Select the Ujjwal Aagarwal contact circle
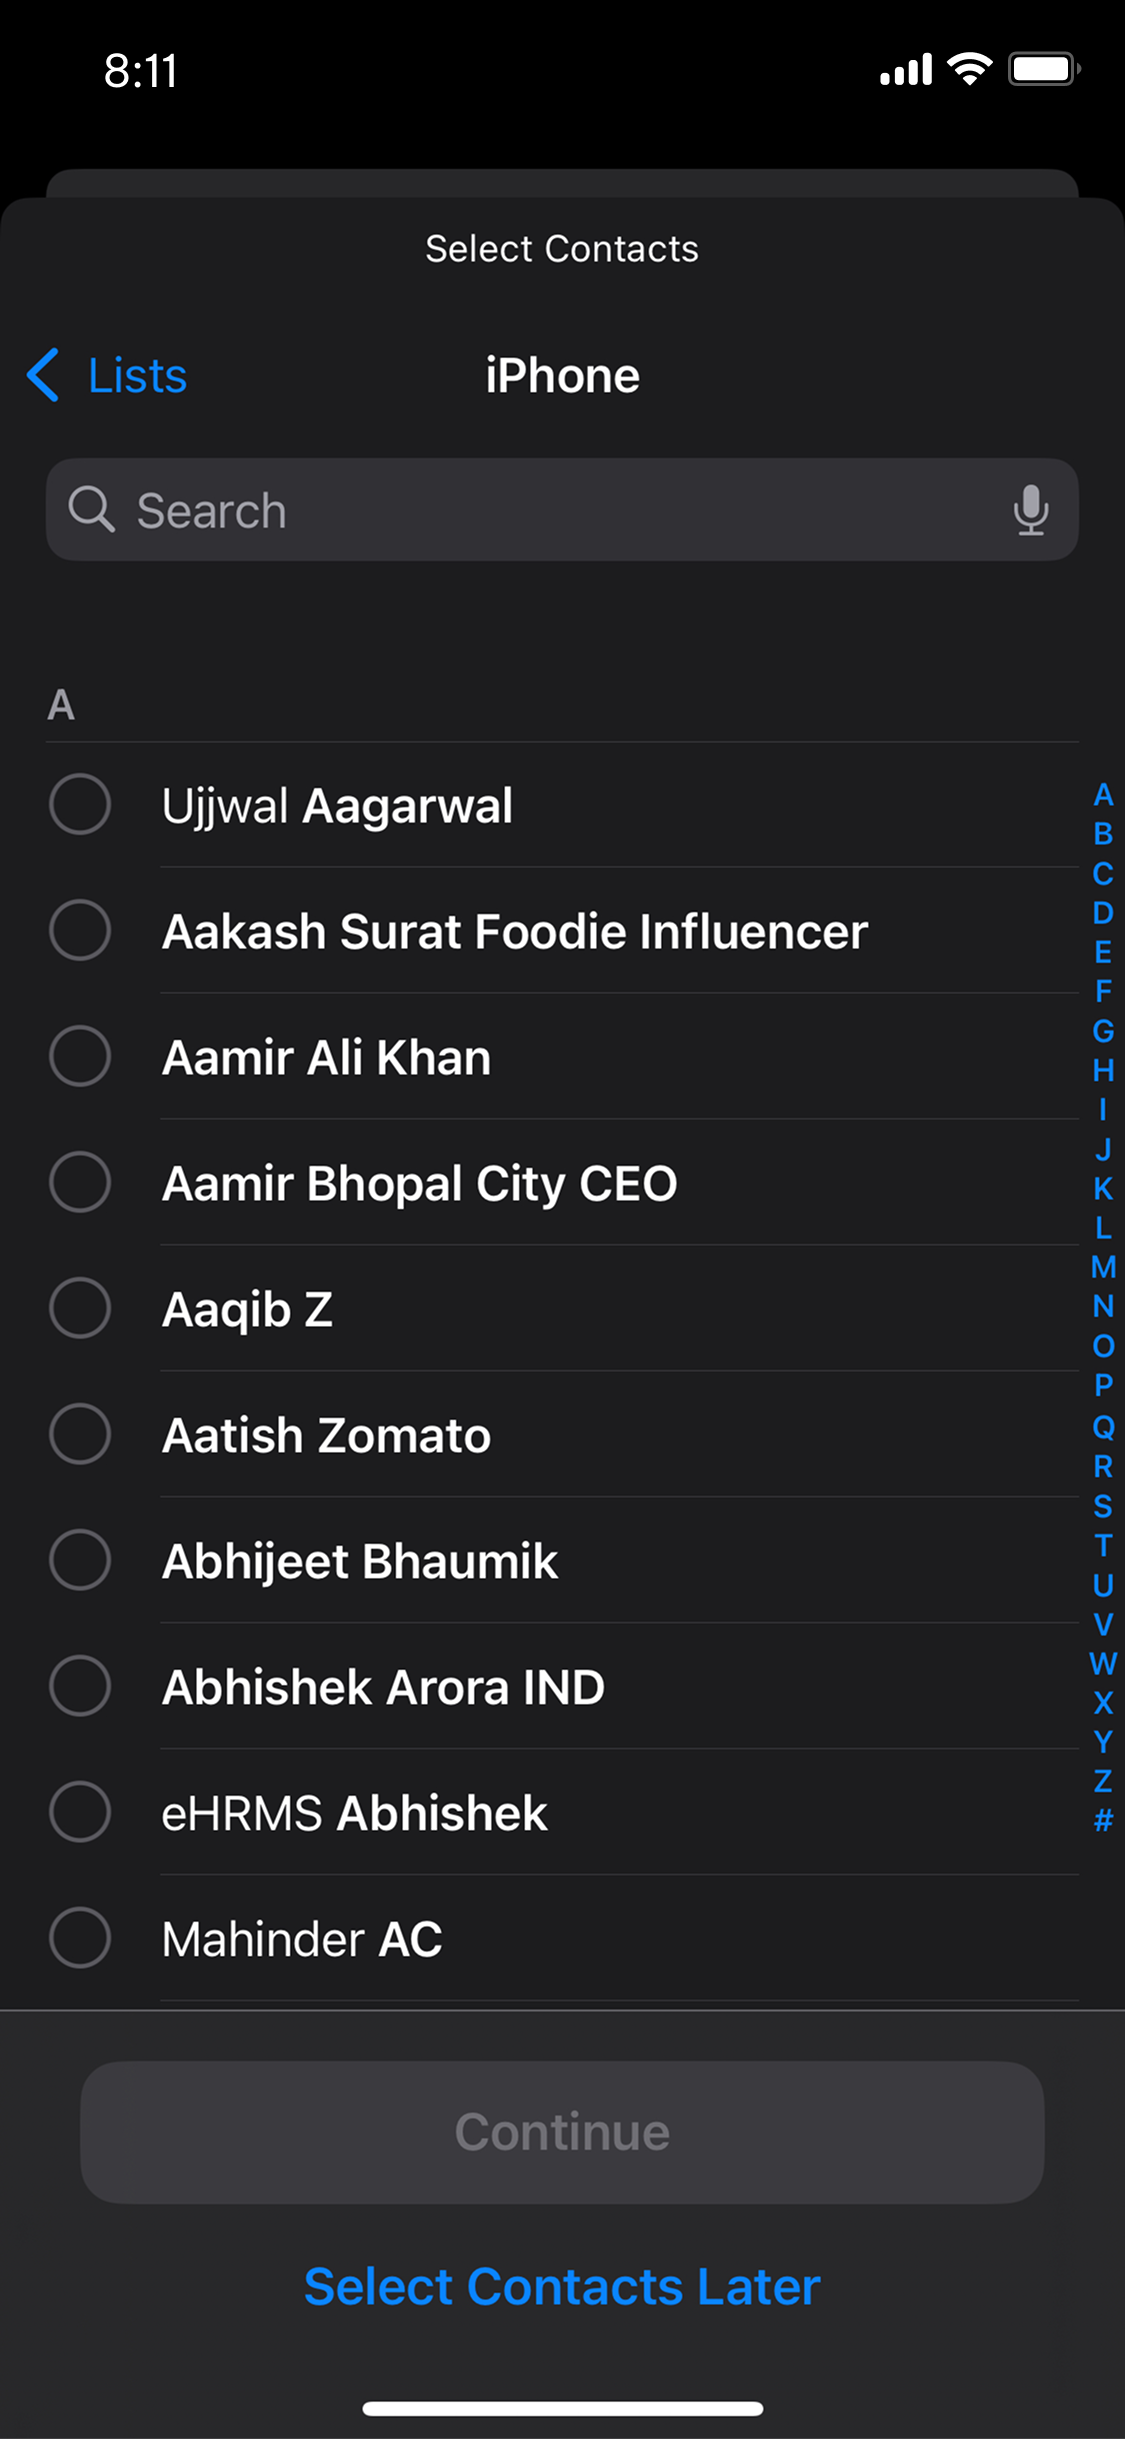 [x=80, y=805]
